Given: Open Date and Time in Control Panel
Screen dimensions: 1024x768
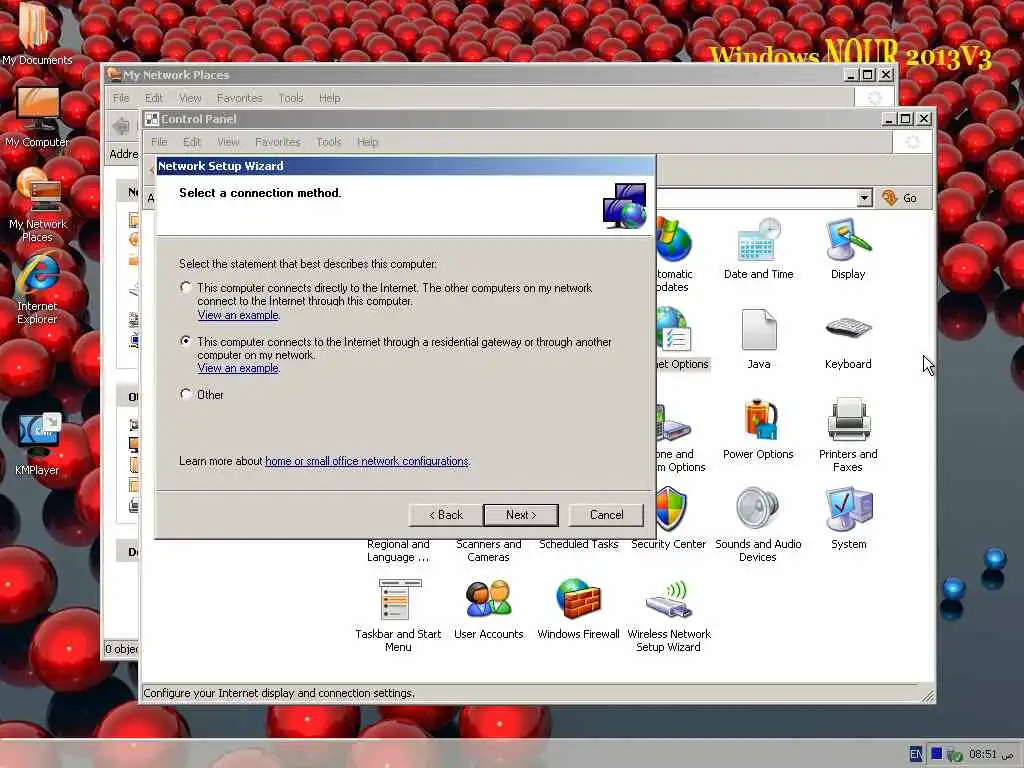Looking at the screenshot, I should [x=758, y=249].
